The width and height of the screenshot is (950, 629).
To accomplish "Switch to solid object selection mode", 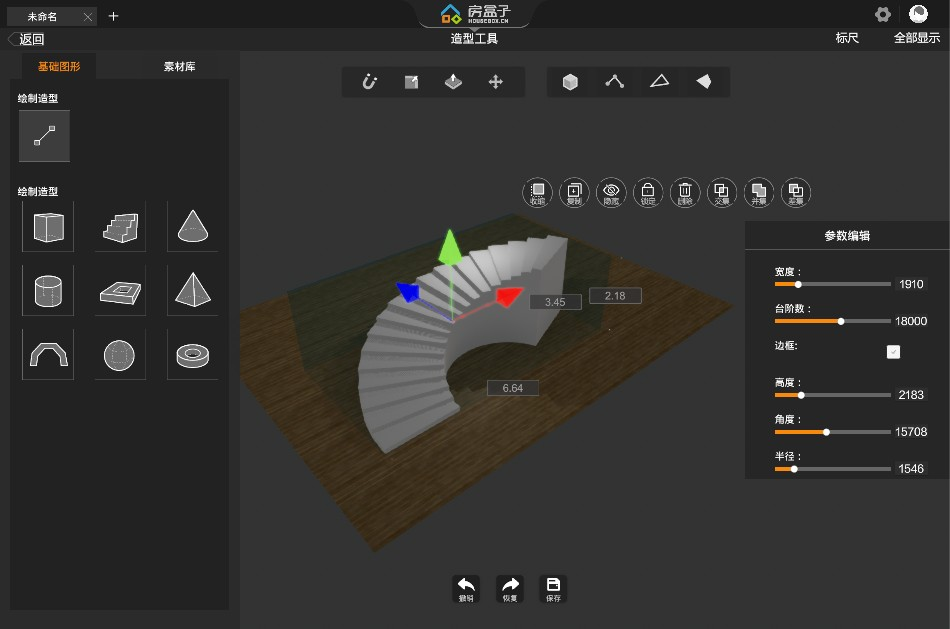I will coord(570,82).
